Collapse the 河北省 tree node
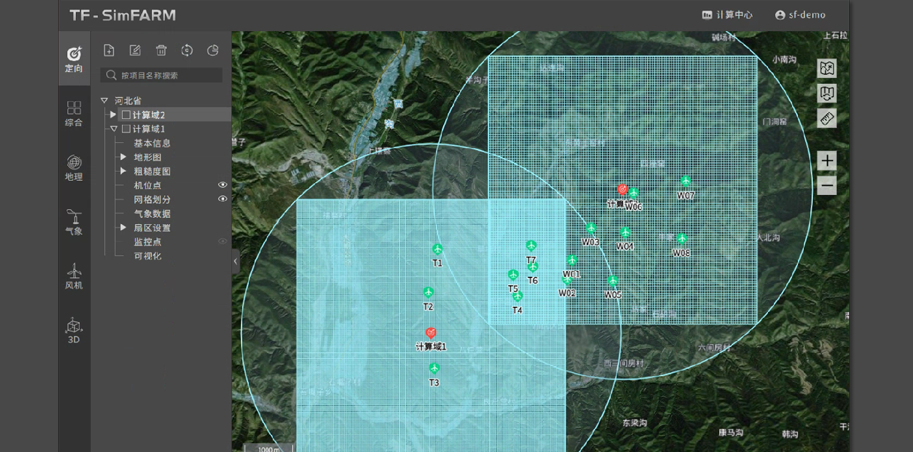 click(x=104, y=100)
